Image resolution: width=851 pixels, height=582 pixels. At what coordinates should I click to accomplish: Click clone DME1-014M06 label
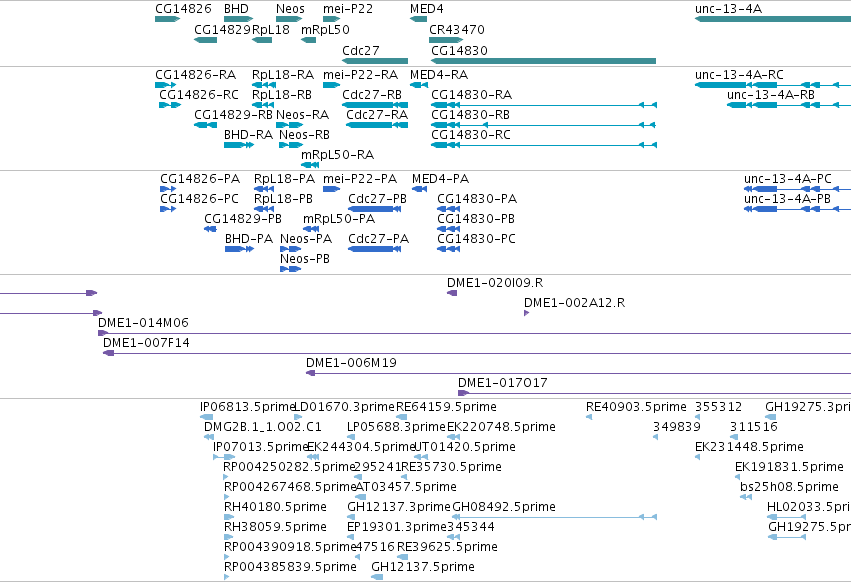click(x=143, y=322)
